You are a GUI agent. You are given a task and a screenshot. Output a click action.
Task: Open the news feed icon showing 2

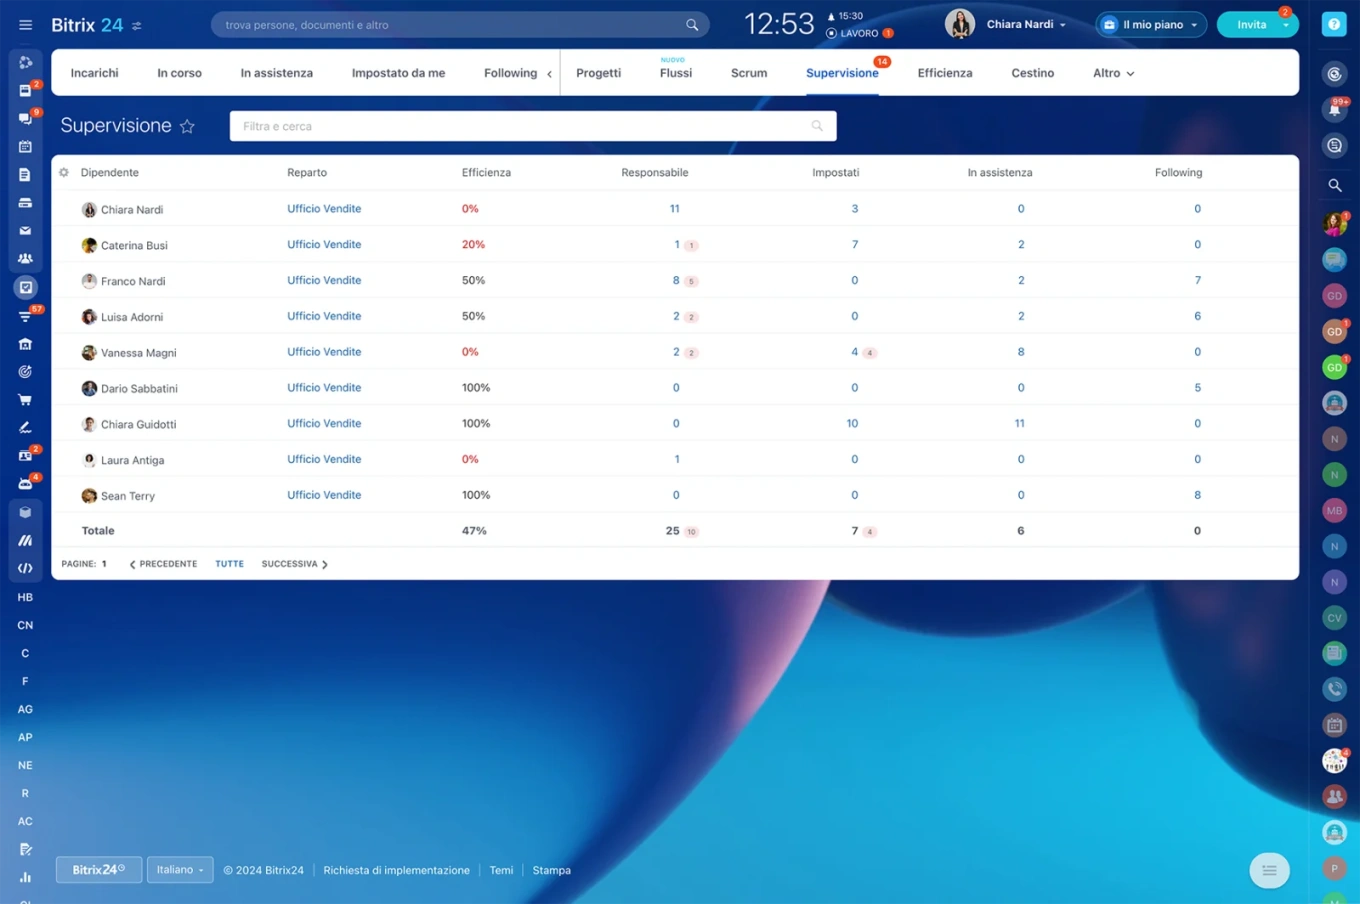tap(25, 90)
